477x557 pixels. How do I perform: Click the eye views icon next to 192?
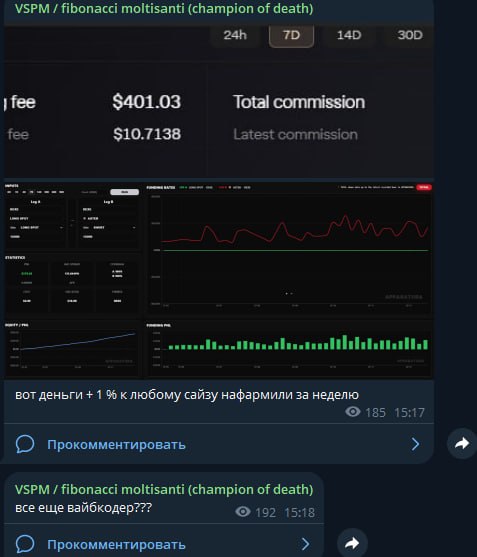click(243, 512)
